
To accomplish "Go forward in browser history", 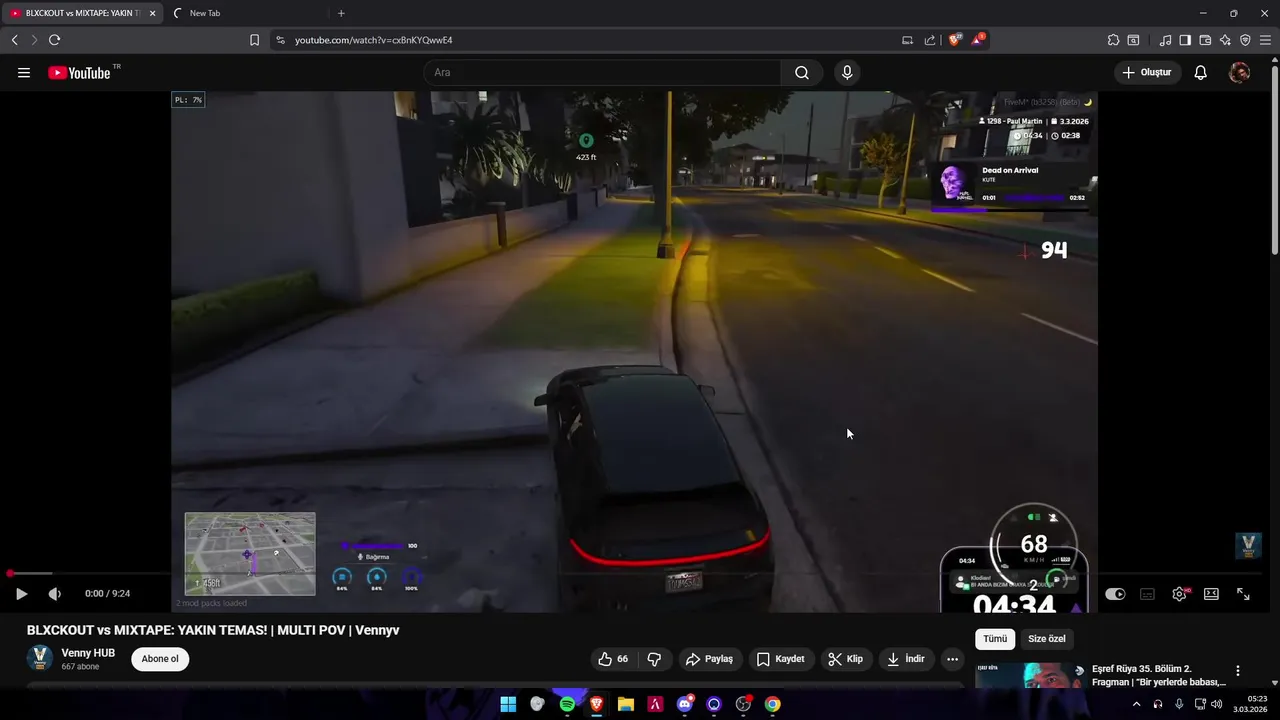I will (34, 40).
